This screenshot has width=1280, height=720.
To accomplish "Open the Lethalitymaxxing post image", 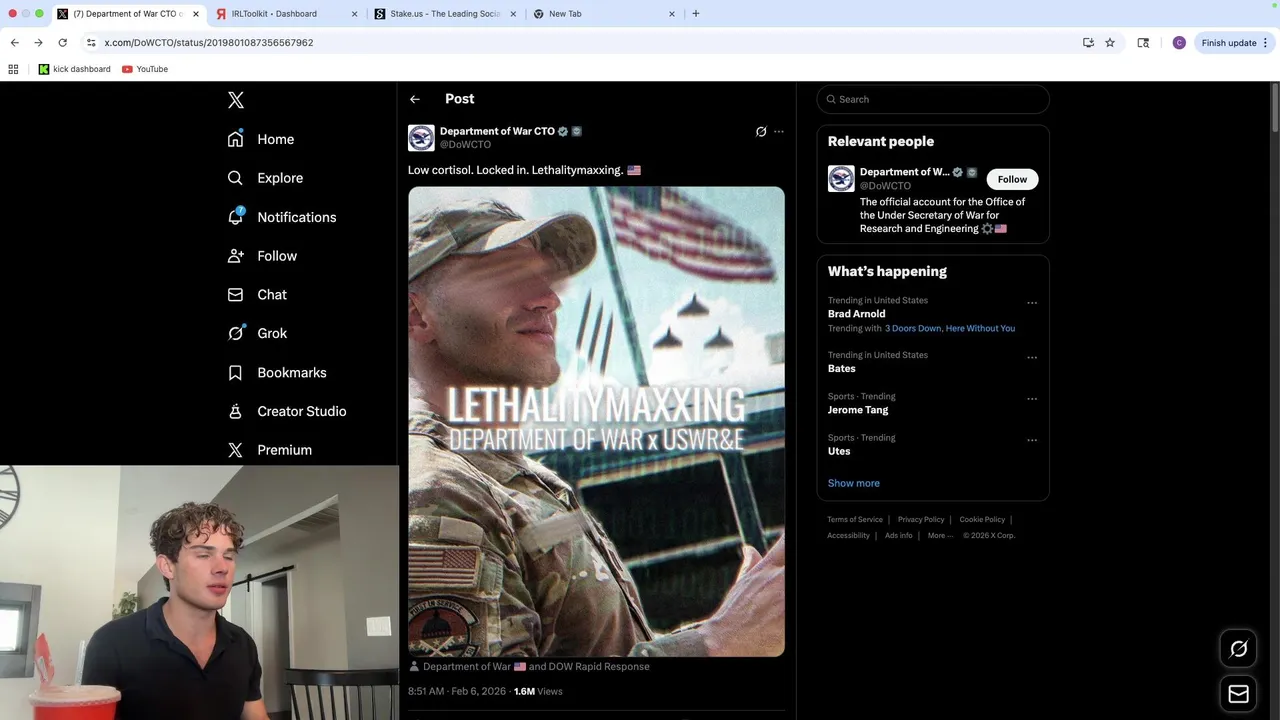I will [596, 421].
